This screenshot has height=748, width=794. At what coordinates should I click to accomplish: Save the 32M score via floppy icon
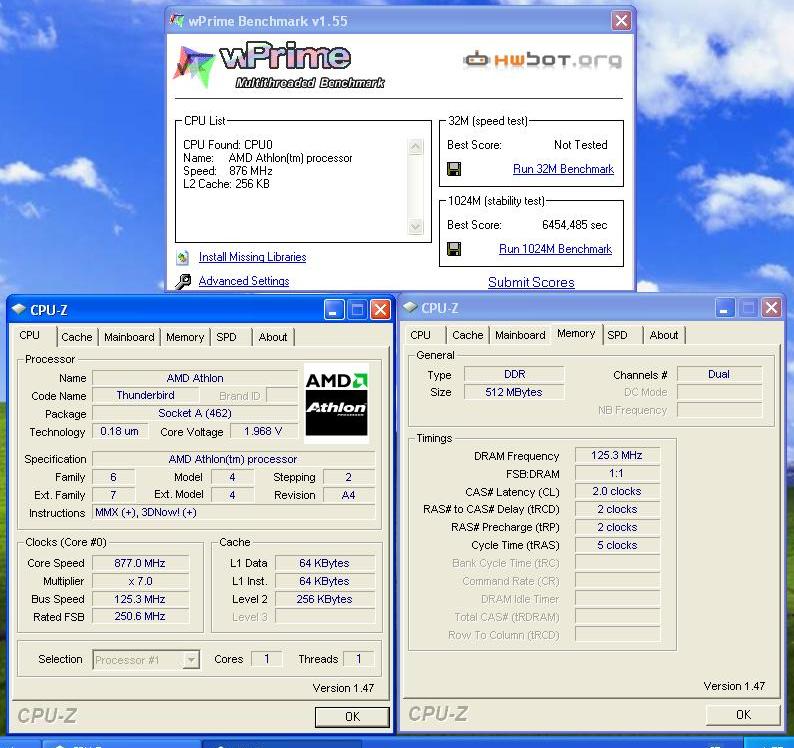(x=454, y=169)
